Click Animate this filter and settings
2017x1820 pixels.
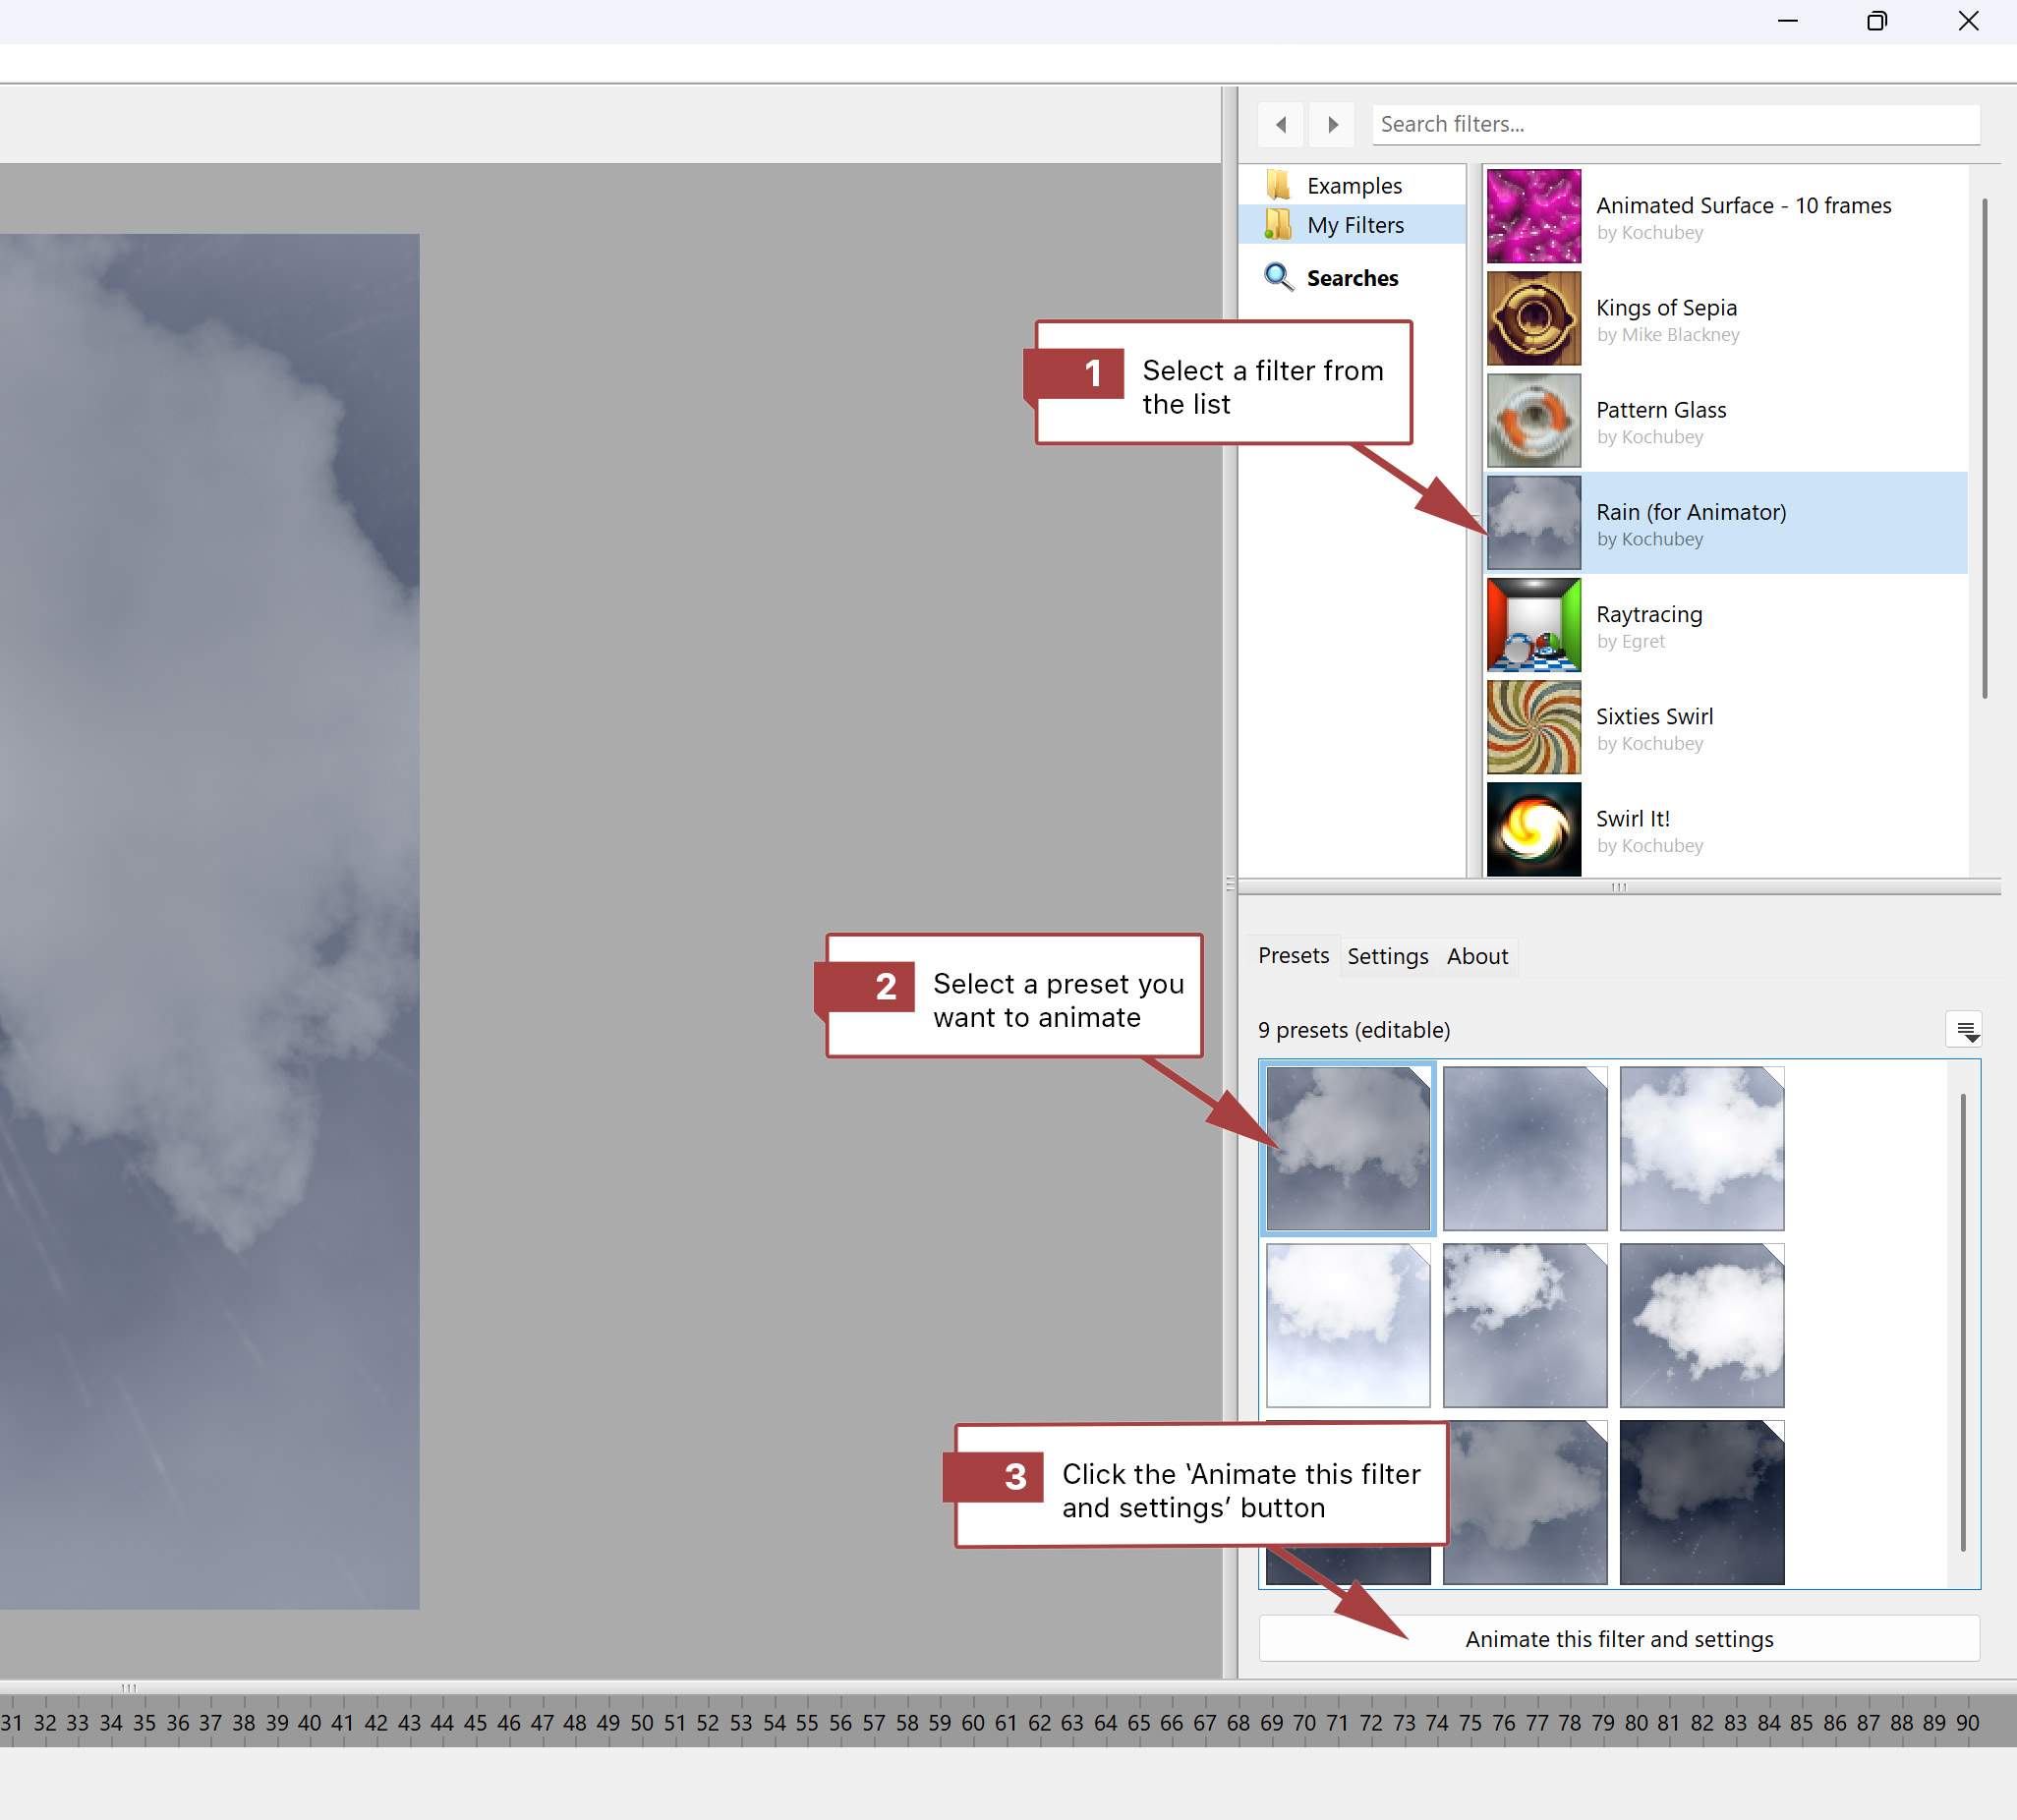point(1618,1639)
